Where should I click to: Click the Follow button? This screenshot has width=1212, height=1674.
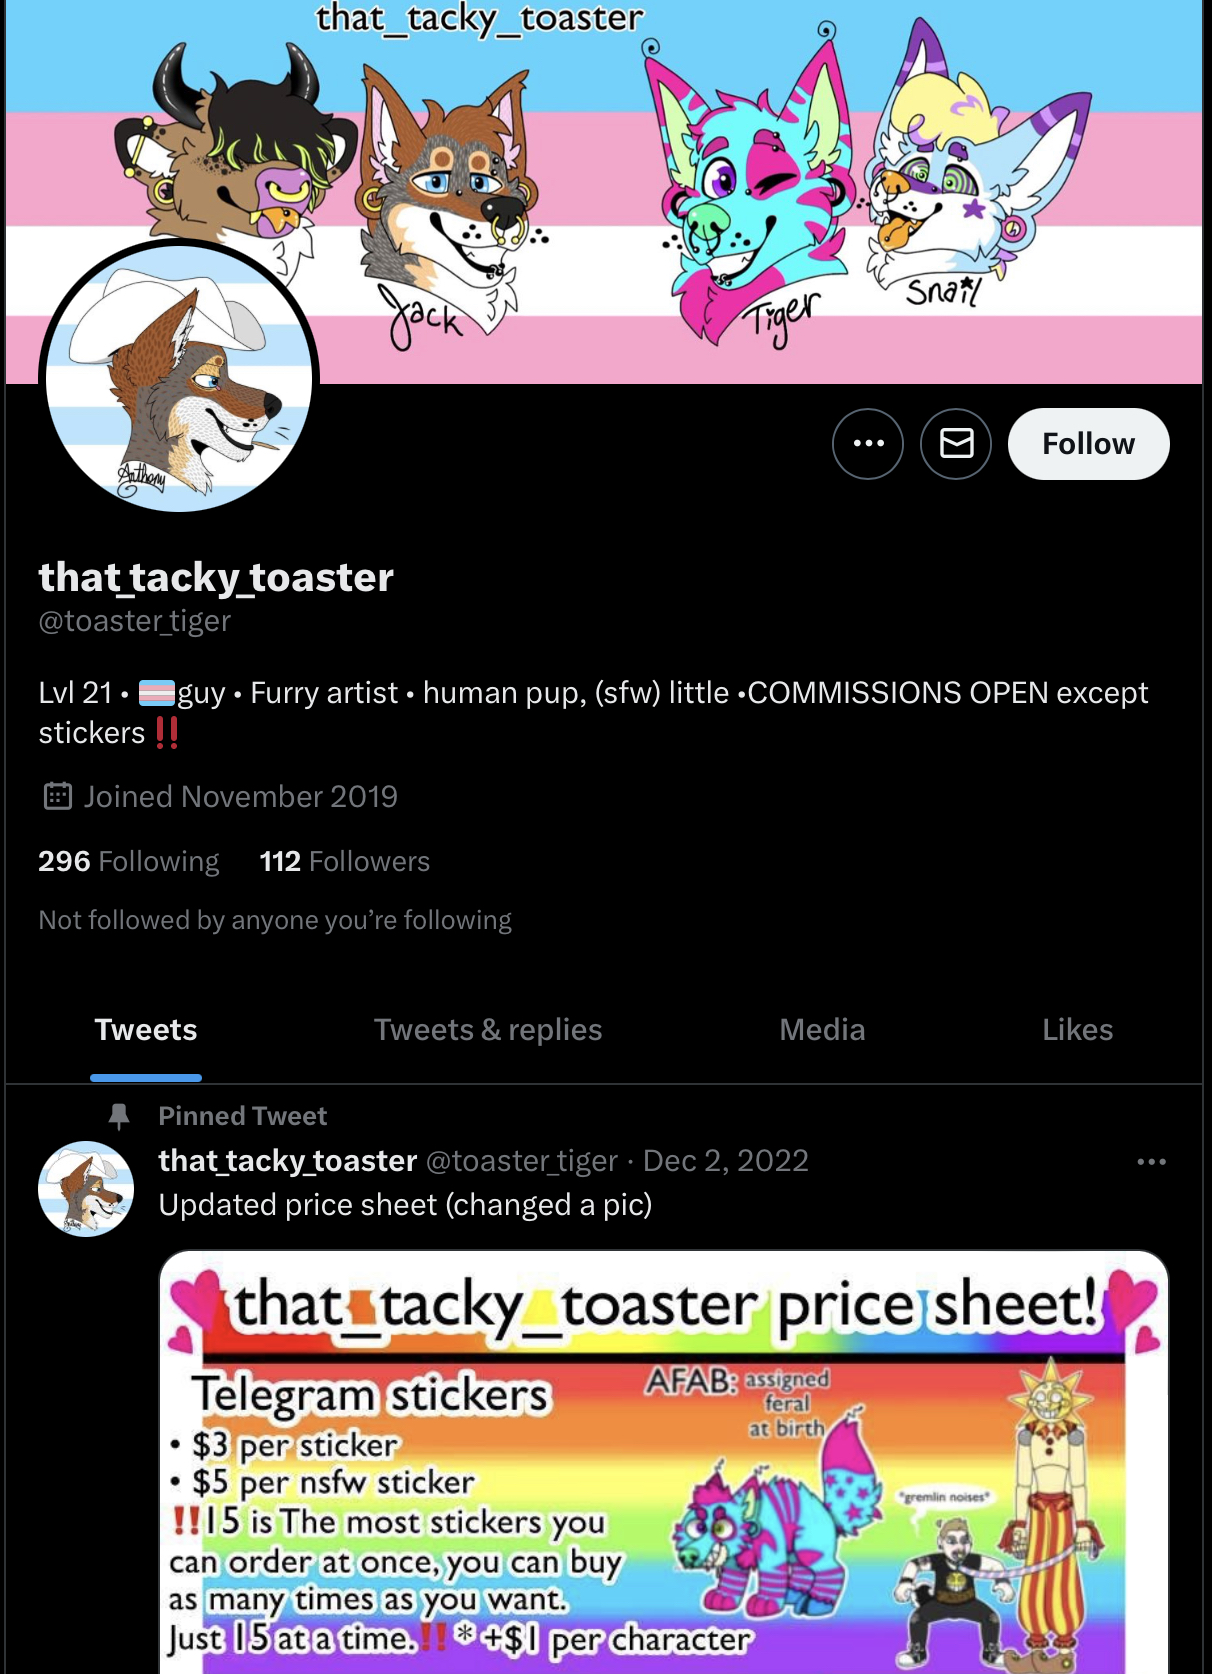[1089, 444]
